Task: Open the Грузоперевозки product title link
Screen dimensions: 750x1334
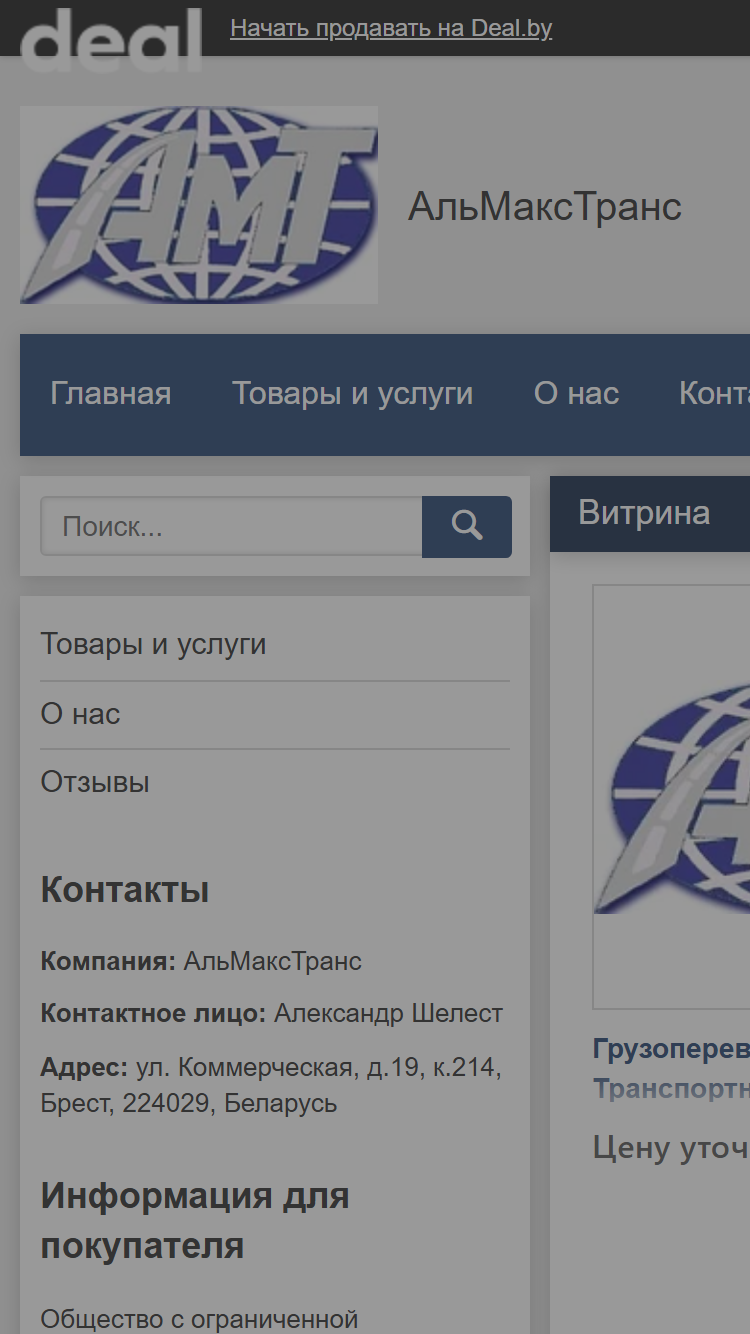Action: pyautogui.click(x=672, y=1068)
